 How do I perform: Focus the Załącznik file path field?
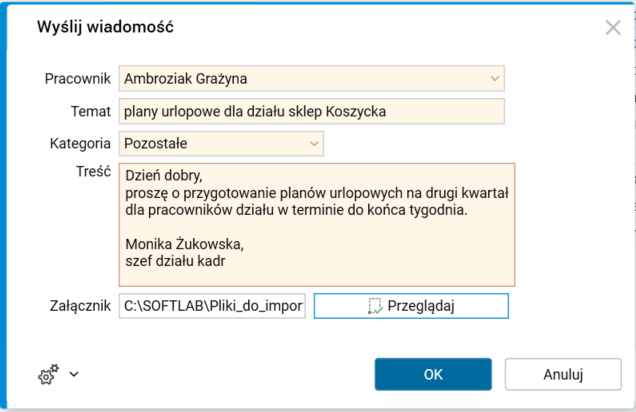(x=213, y=306)
